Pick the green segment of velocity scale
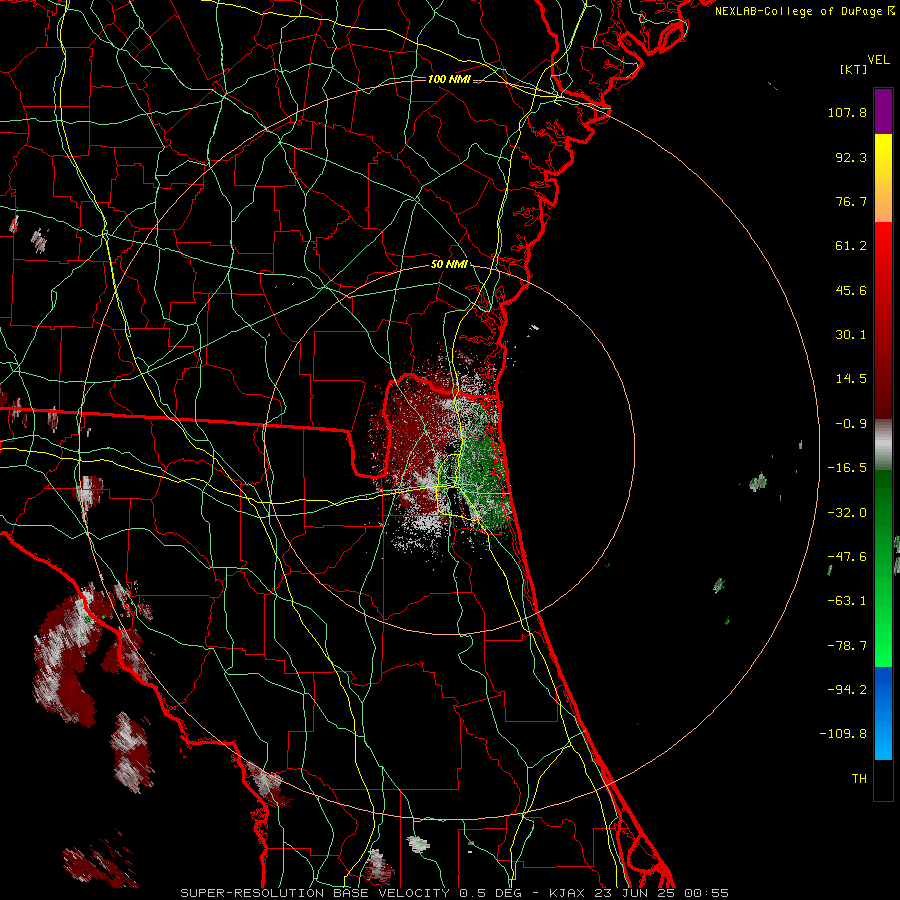The image size is (900, 900). point(883,568)
